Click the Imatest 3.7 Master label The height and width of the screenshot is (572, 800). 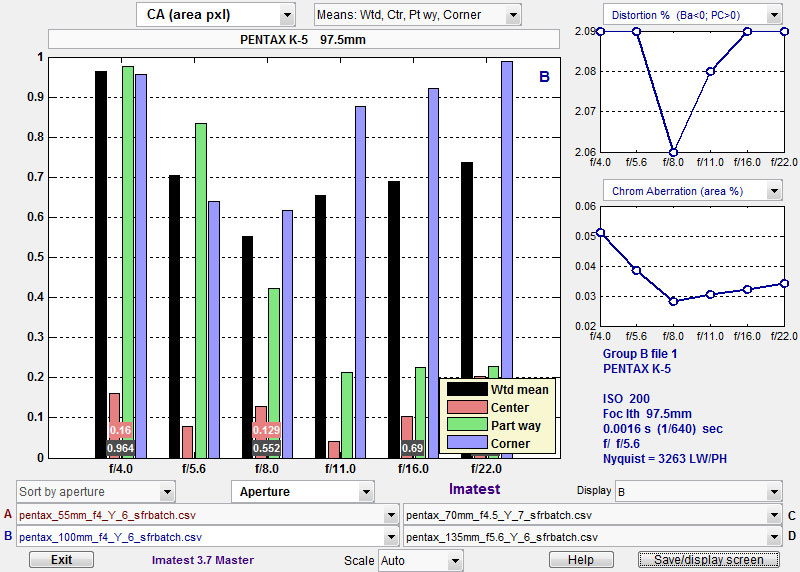pos(203,560)
